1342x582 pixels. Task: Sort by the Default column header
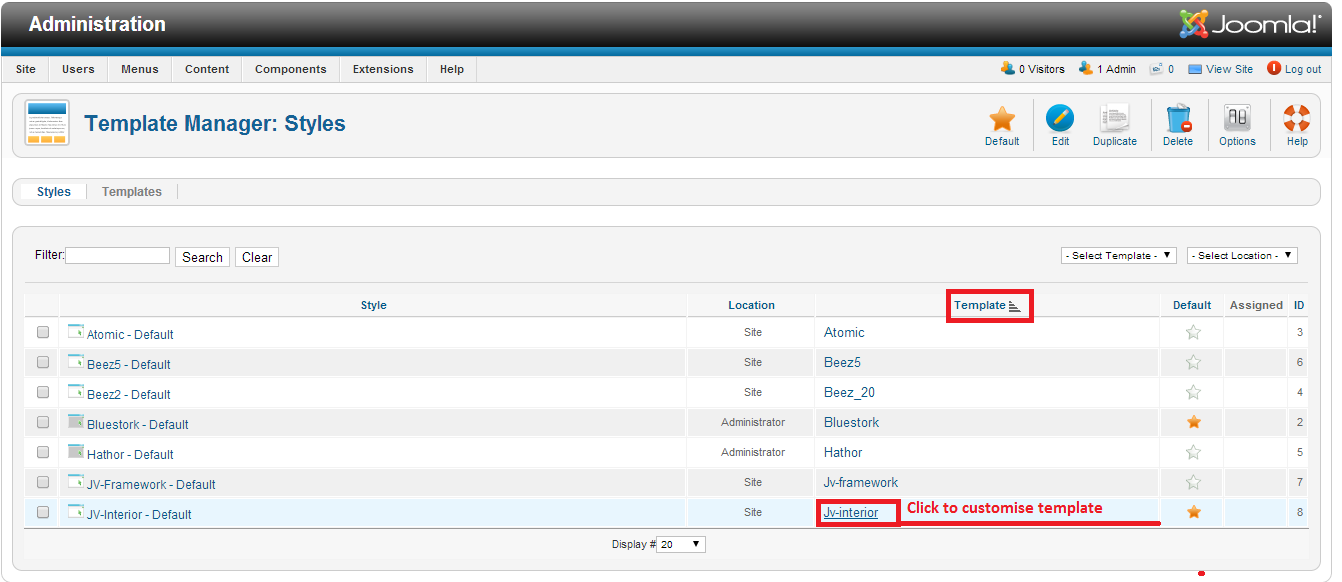pos(1192,305)
